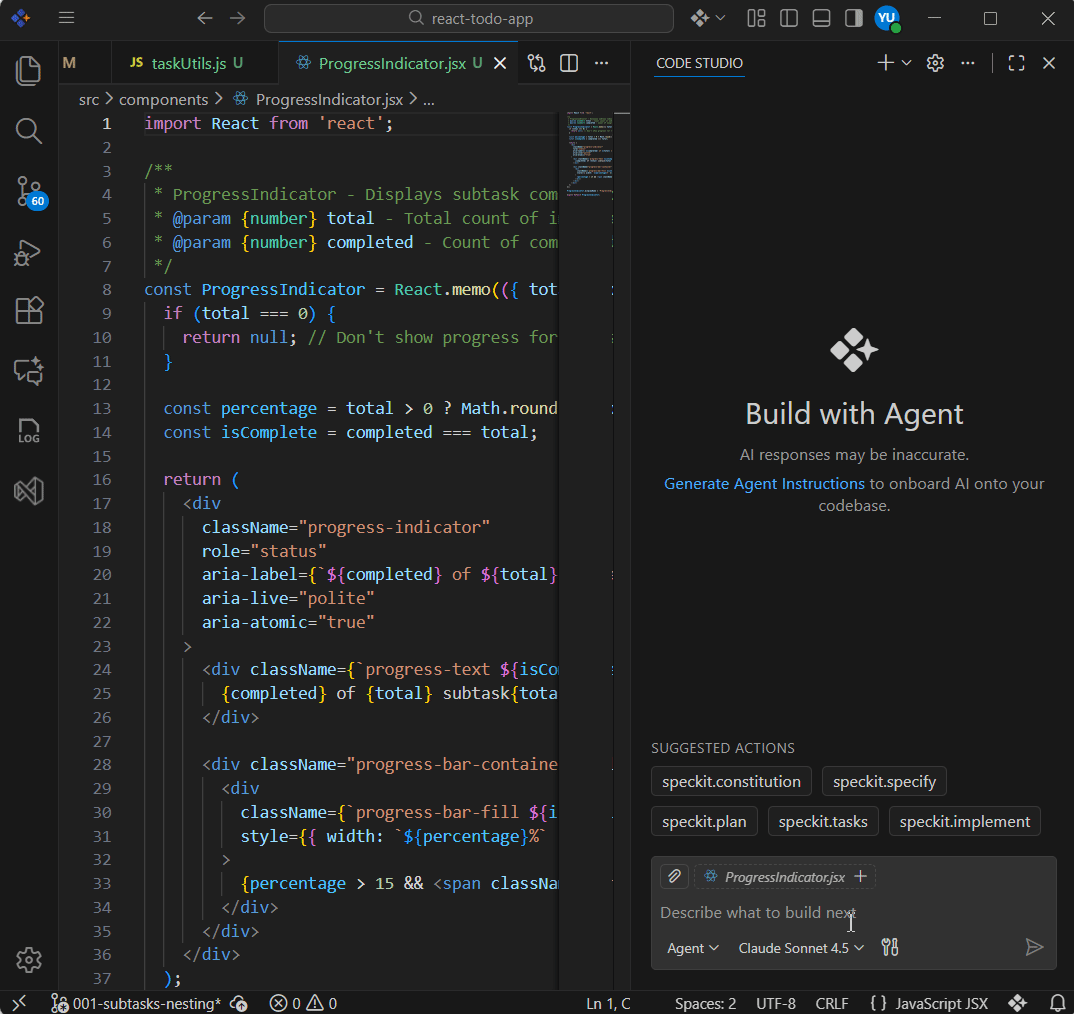Attach a file with the paperclip icon
1074x1014 pixels.
674,876
